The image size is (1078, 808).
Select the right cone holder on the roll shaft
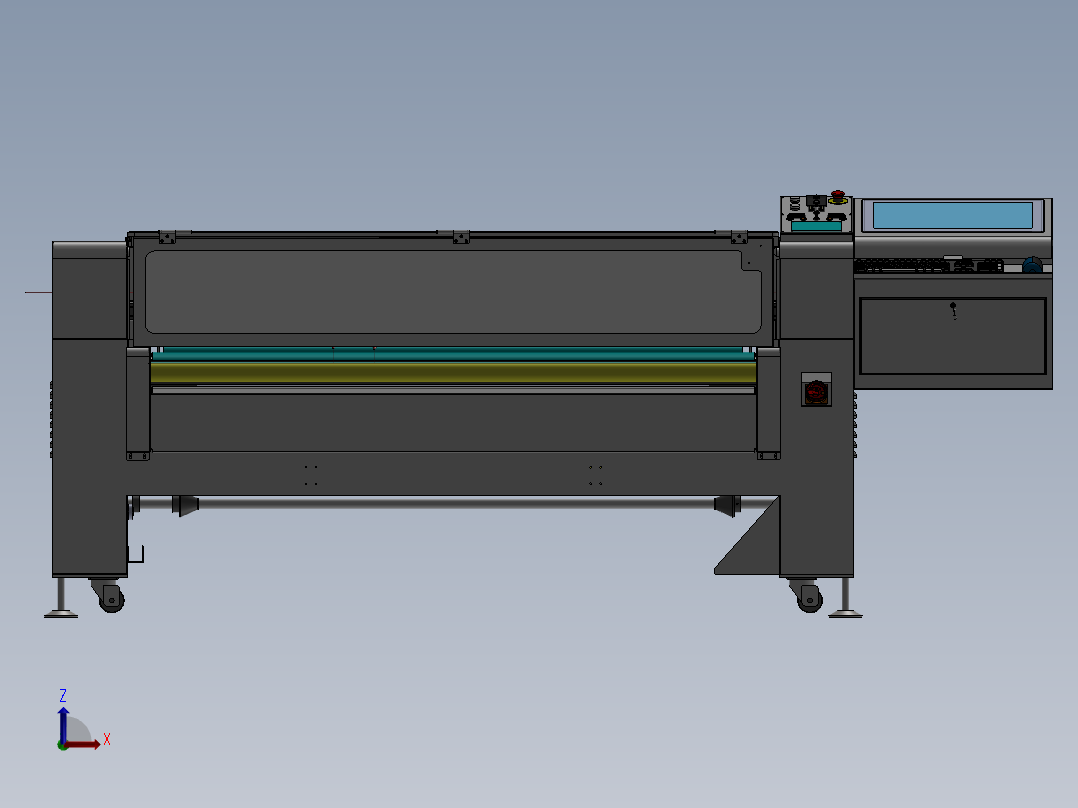(x=725, y=505)
